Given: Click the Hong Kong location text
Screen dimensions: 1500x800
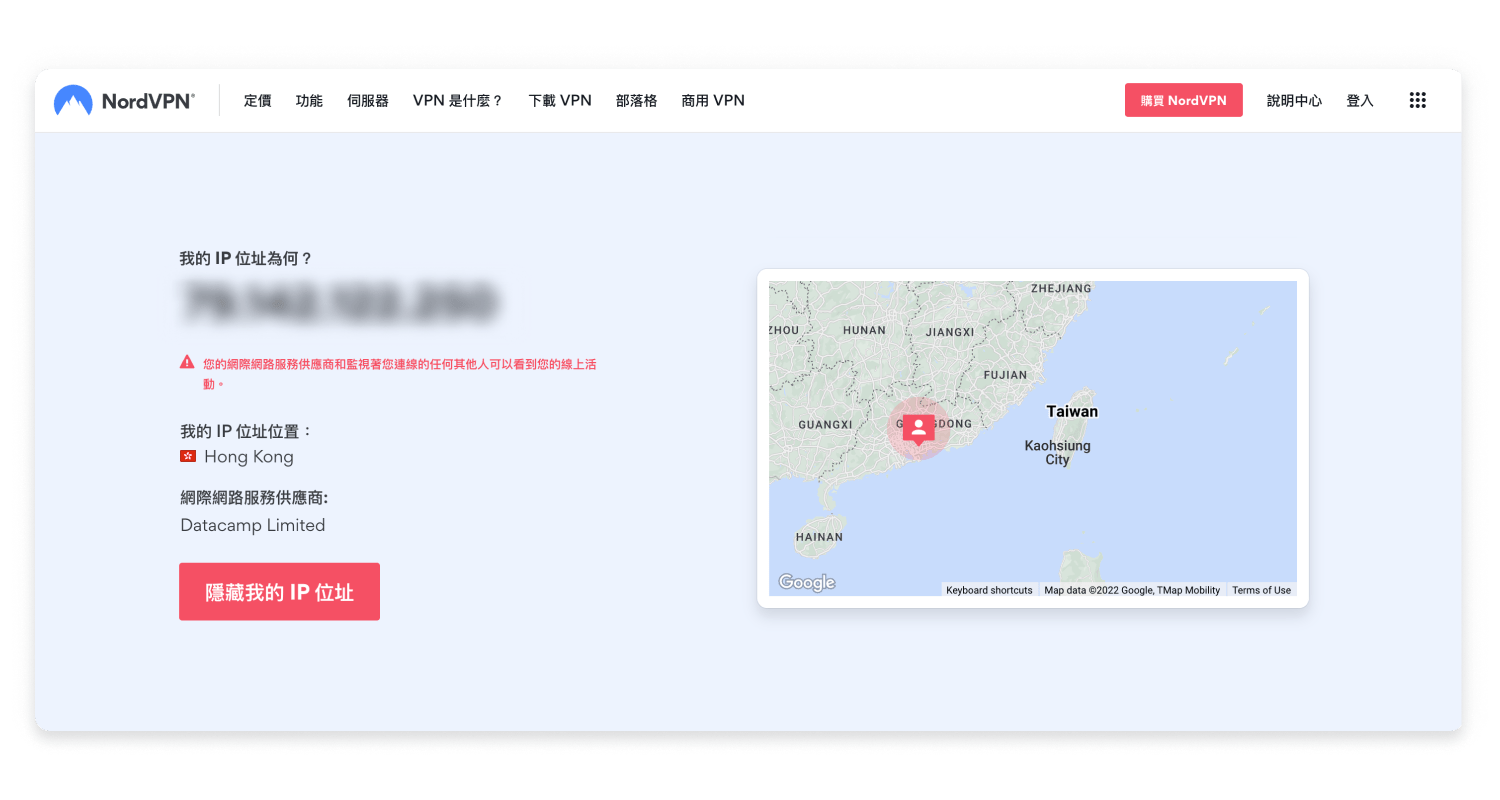Looking at the screenshot, I should 249,457.
